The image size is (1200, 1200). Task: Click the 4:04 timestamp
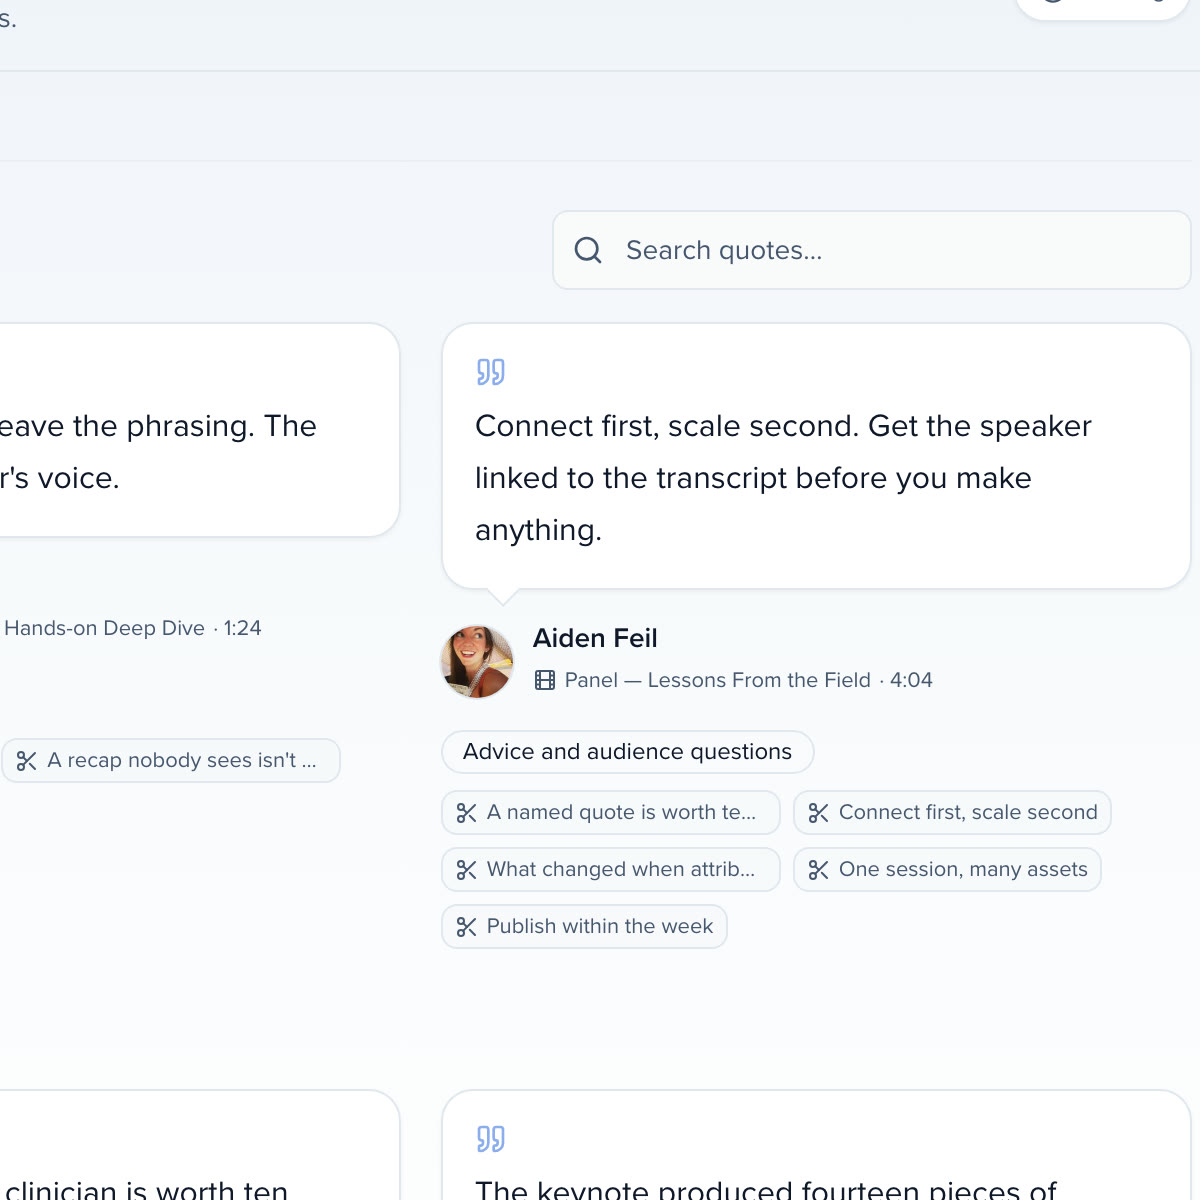[x=911, y=680]
